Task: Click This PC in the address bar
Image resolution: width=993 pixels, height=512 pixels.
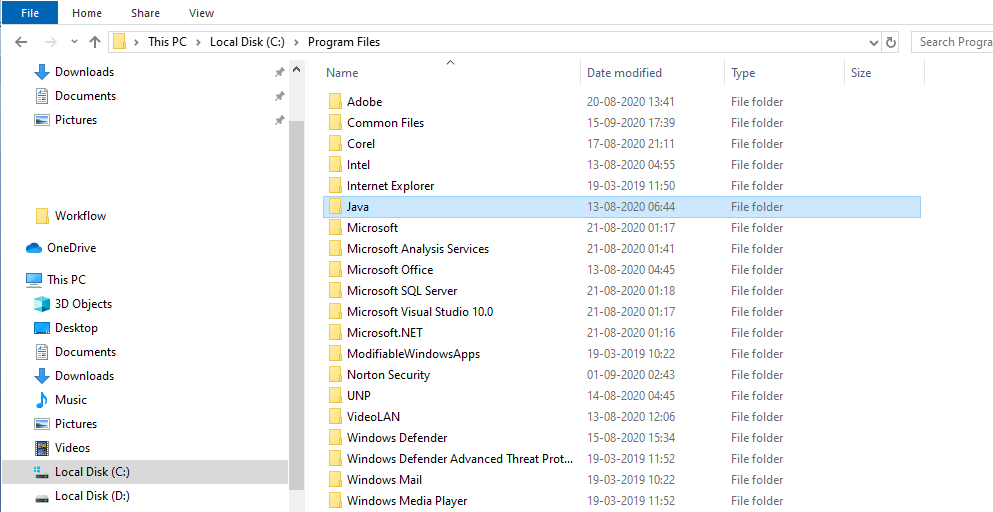Action: click(167, 42)
